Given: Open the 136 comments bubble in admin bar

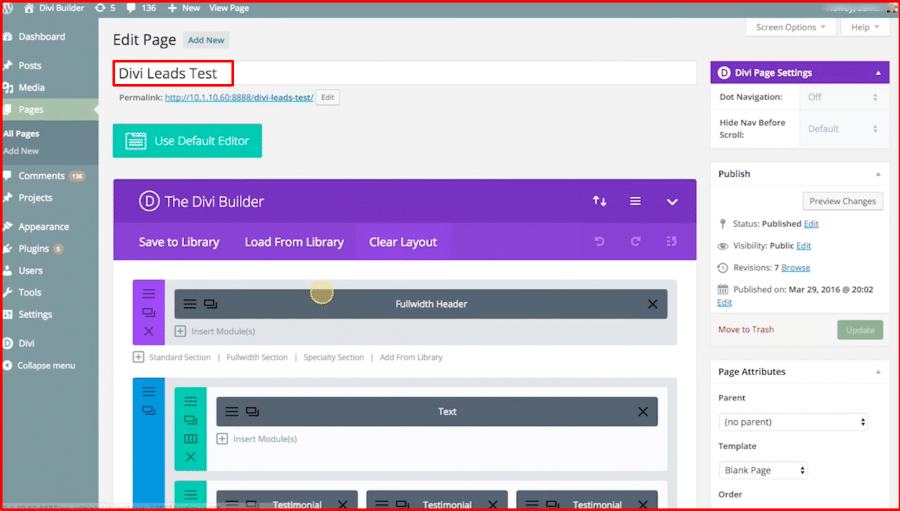Looking at the screenshot, I should (x=141, y=8).
